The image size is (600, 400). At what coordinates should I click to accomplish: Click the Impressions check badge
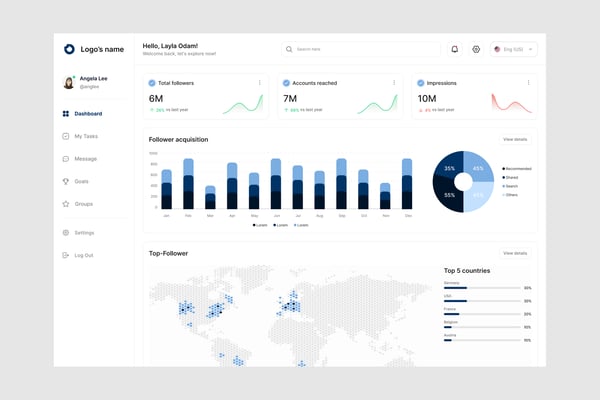tap(421, 83)
